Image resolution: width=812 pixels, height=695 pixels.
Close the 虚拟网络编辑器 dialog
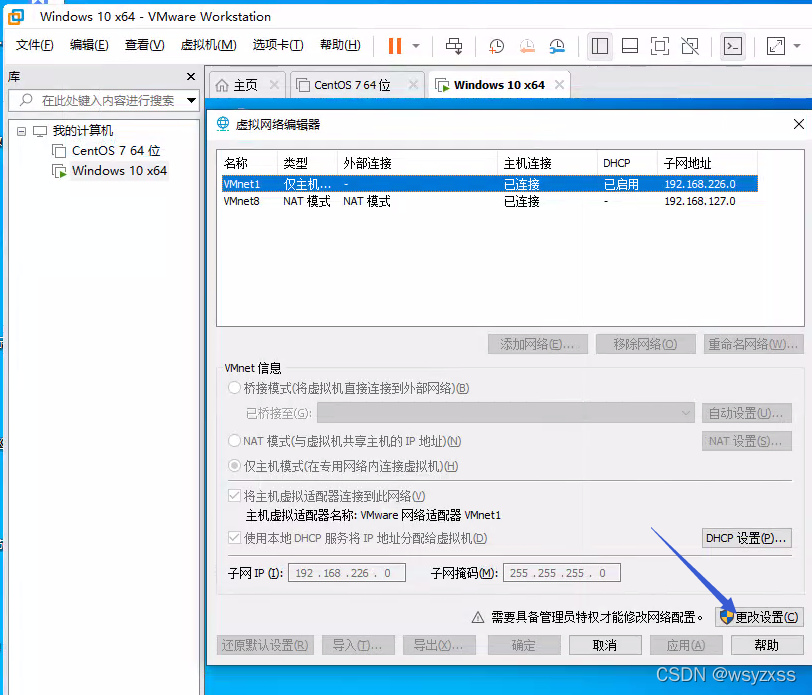point(799,124)
